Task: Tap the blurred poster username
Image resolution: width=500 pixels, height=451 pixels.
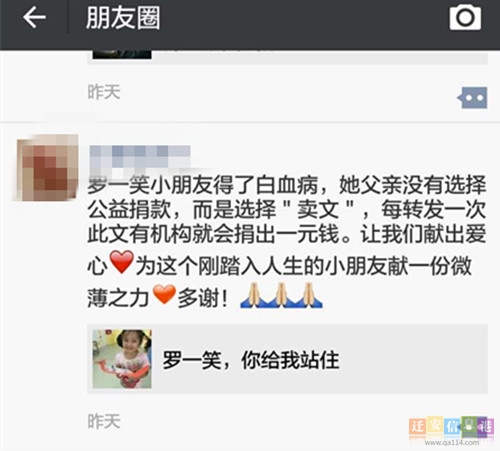Action: 140,156
